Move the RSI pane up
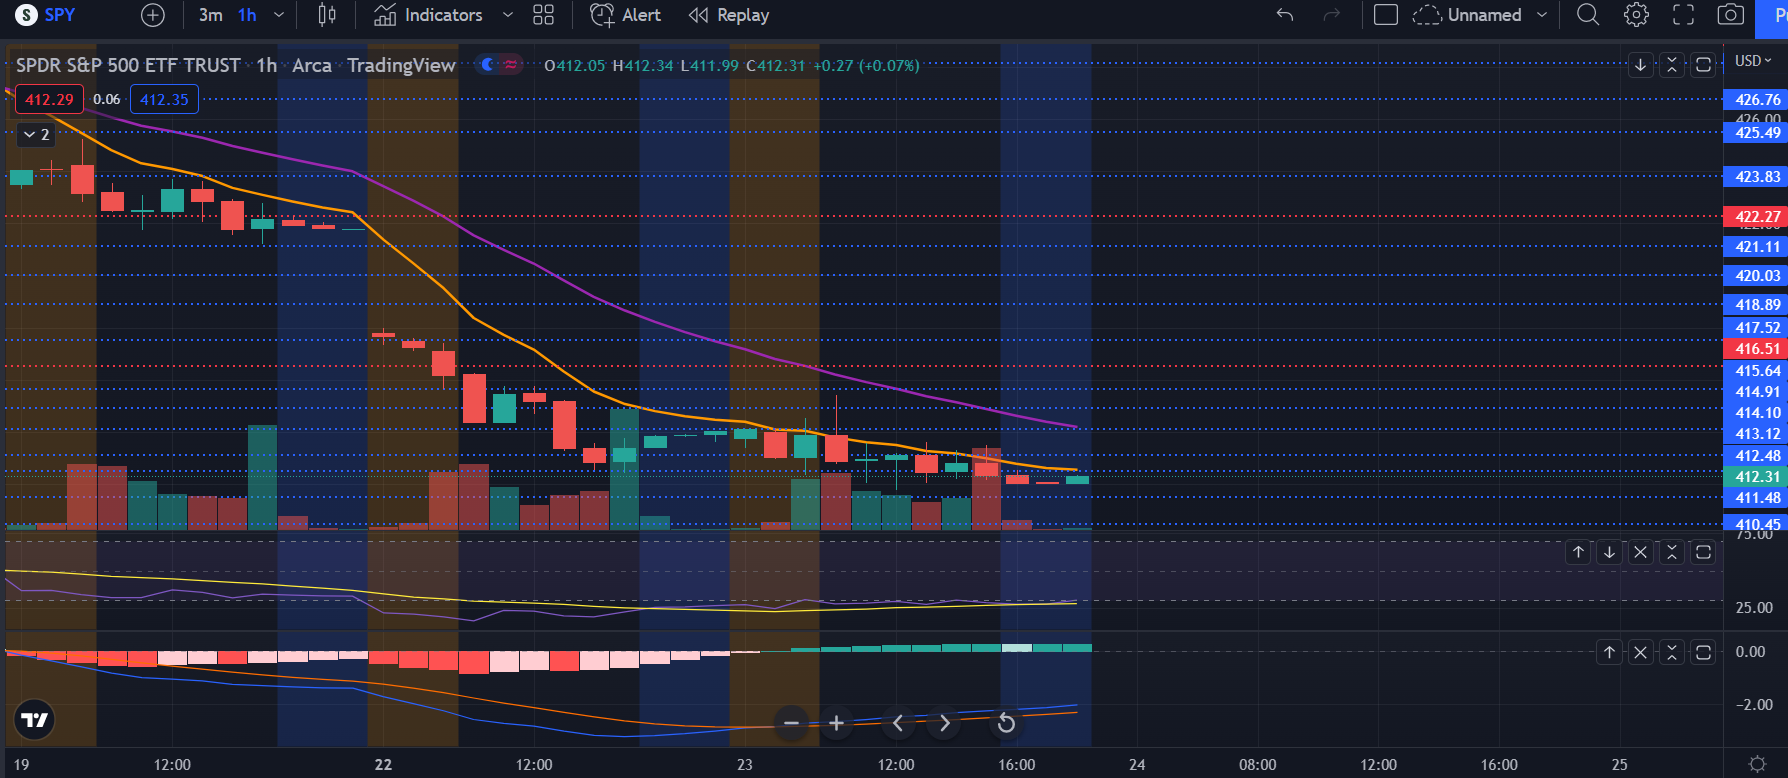This screenshot has width=1788, height=778. tap(1578, 552)
